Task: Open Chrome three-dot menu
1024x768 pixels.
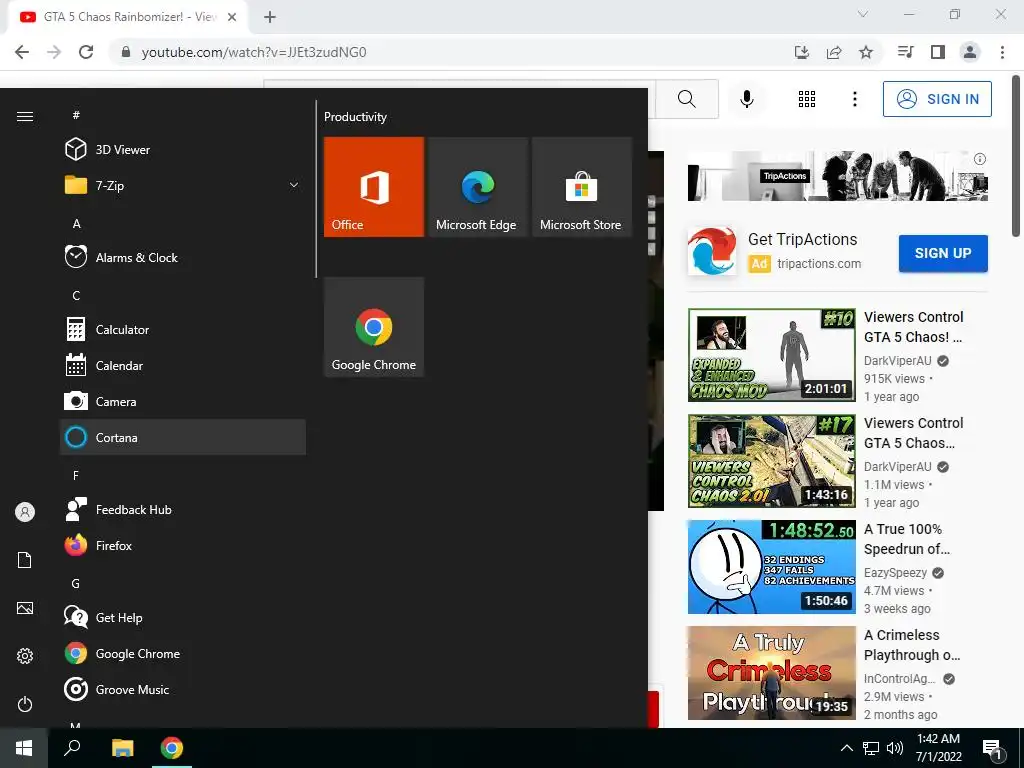Action: (1002, 52)
